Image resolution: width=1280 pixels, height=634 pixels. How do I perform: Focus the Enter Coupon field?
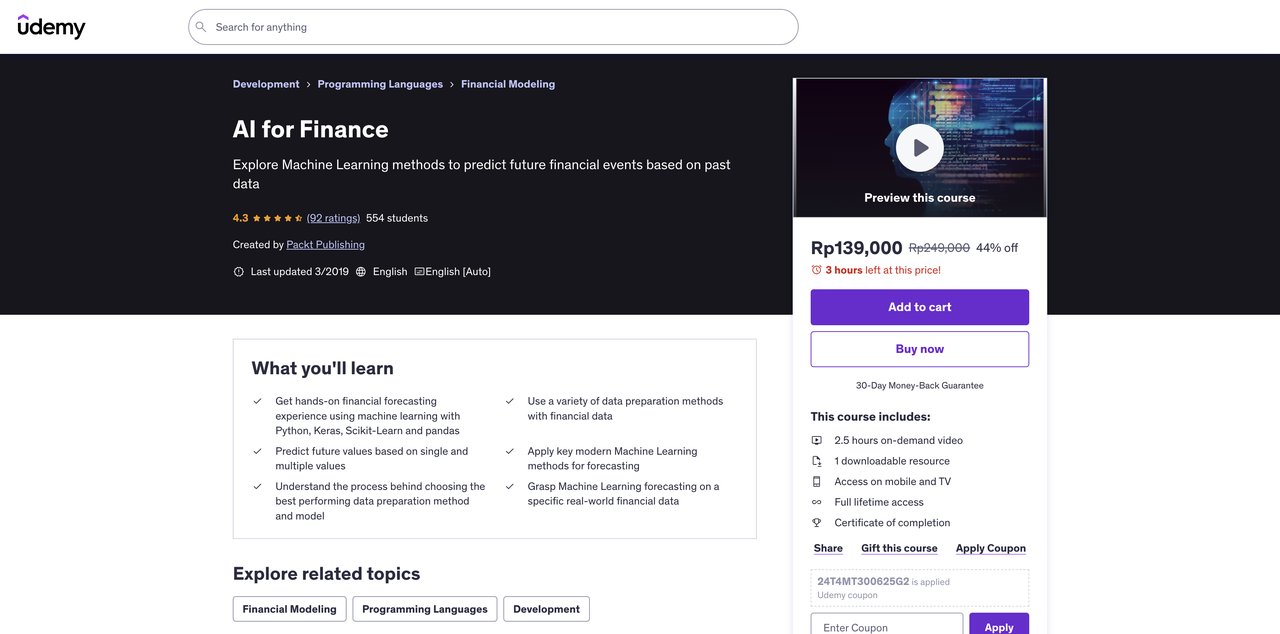pos(887,625)
